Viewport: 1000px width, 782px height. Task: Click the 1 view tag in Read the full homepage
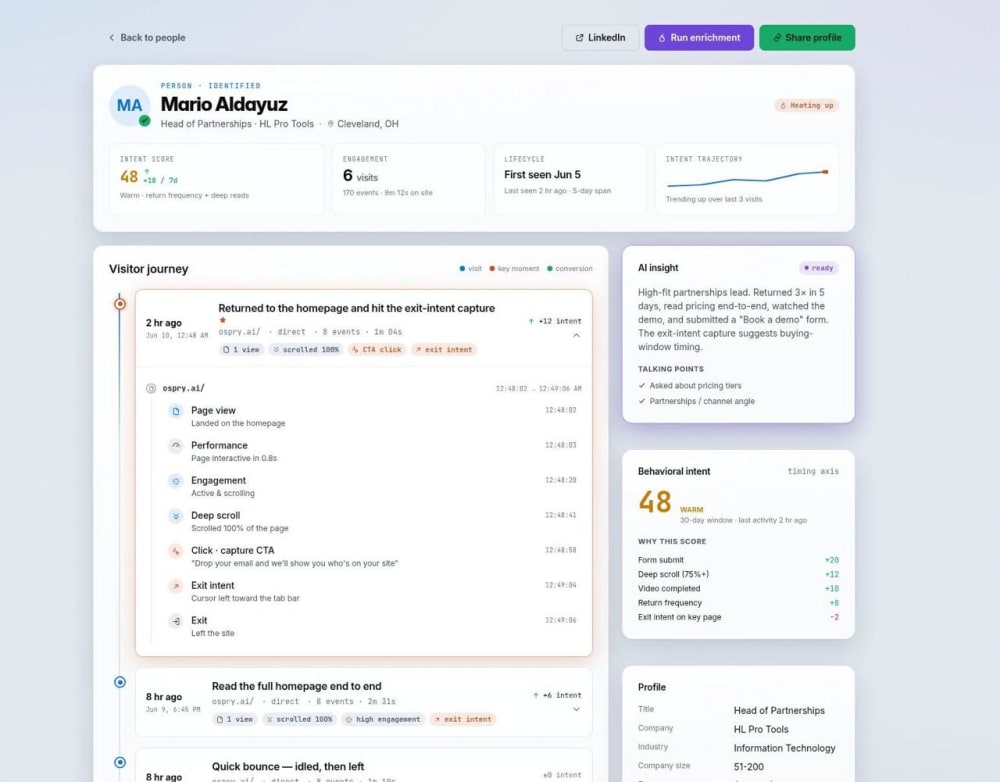(x=234, y=719)
